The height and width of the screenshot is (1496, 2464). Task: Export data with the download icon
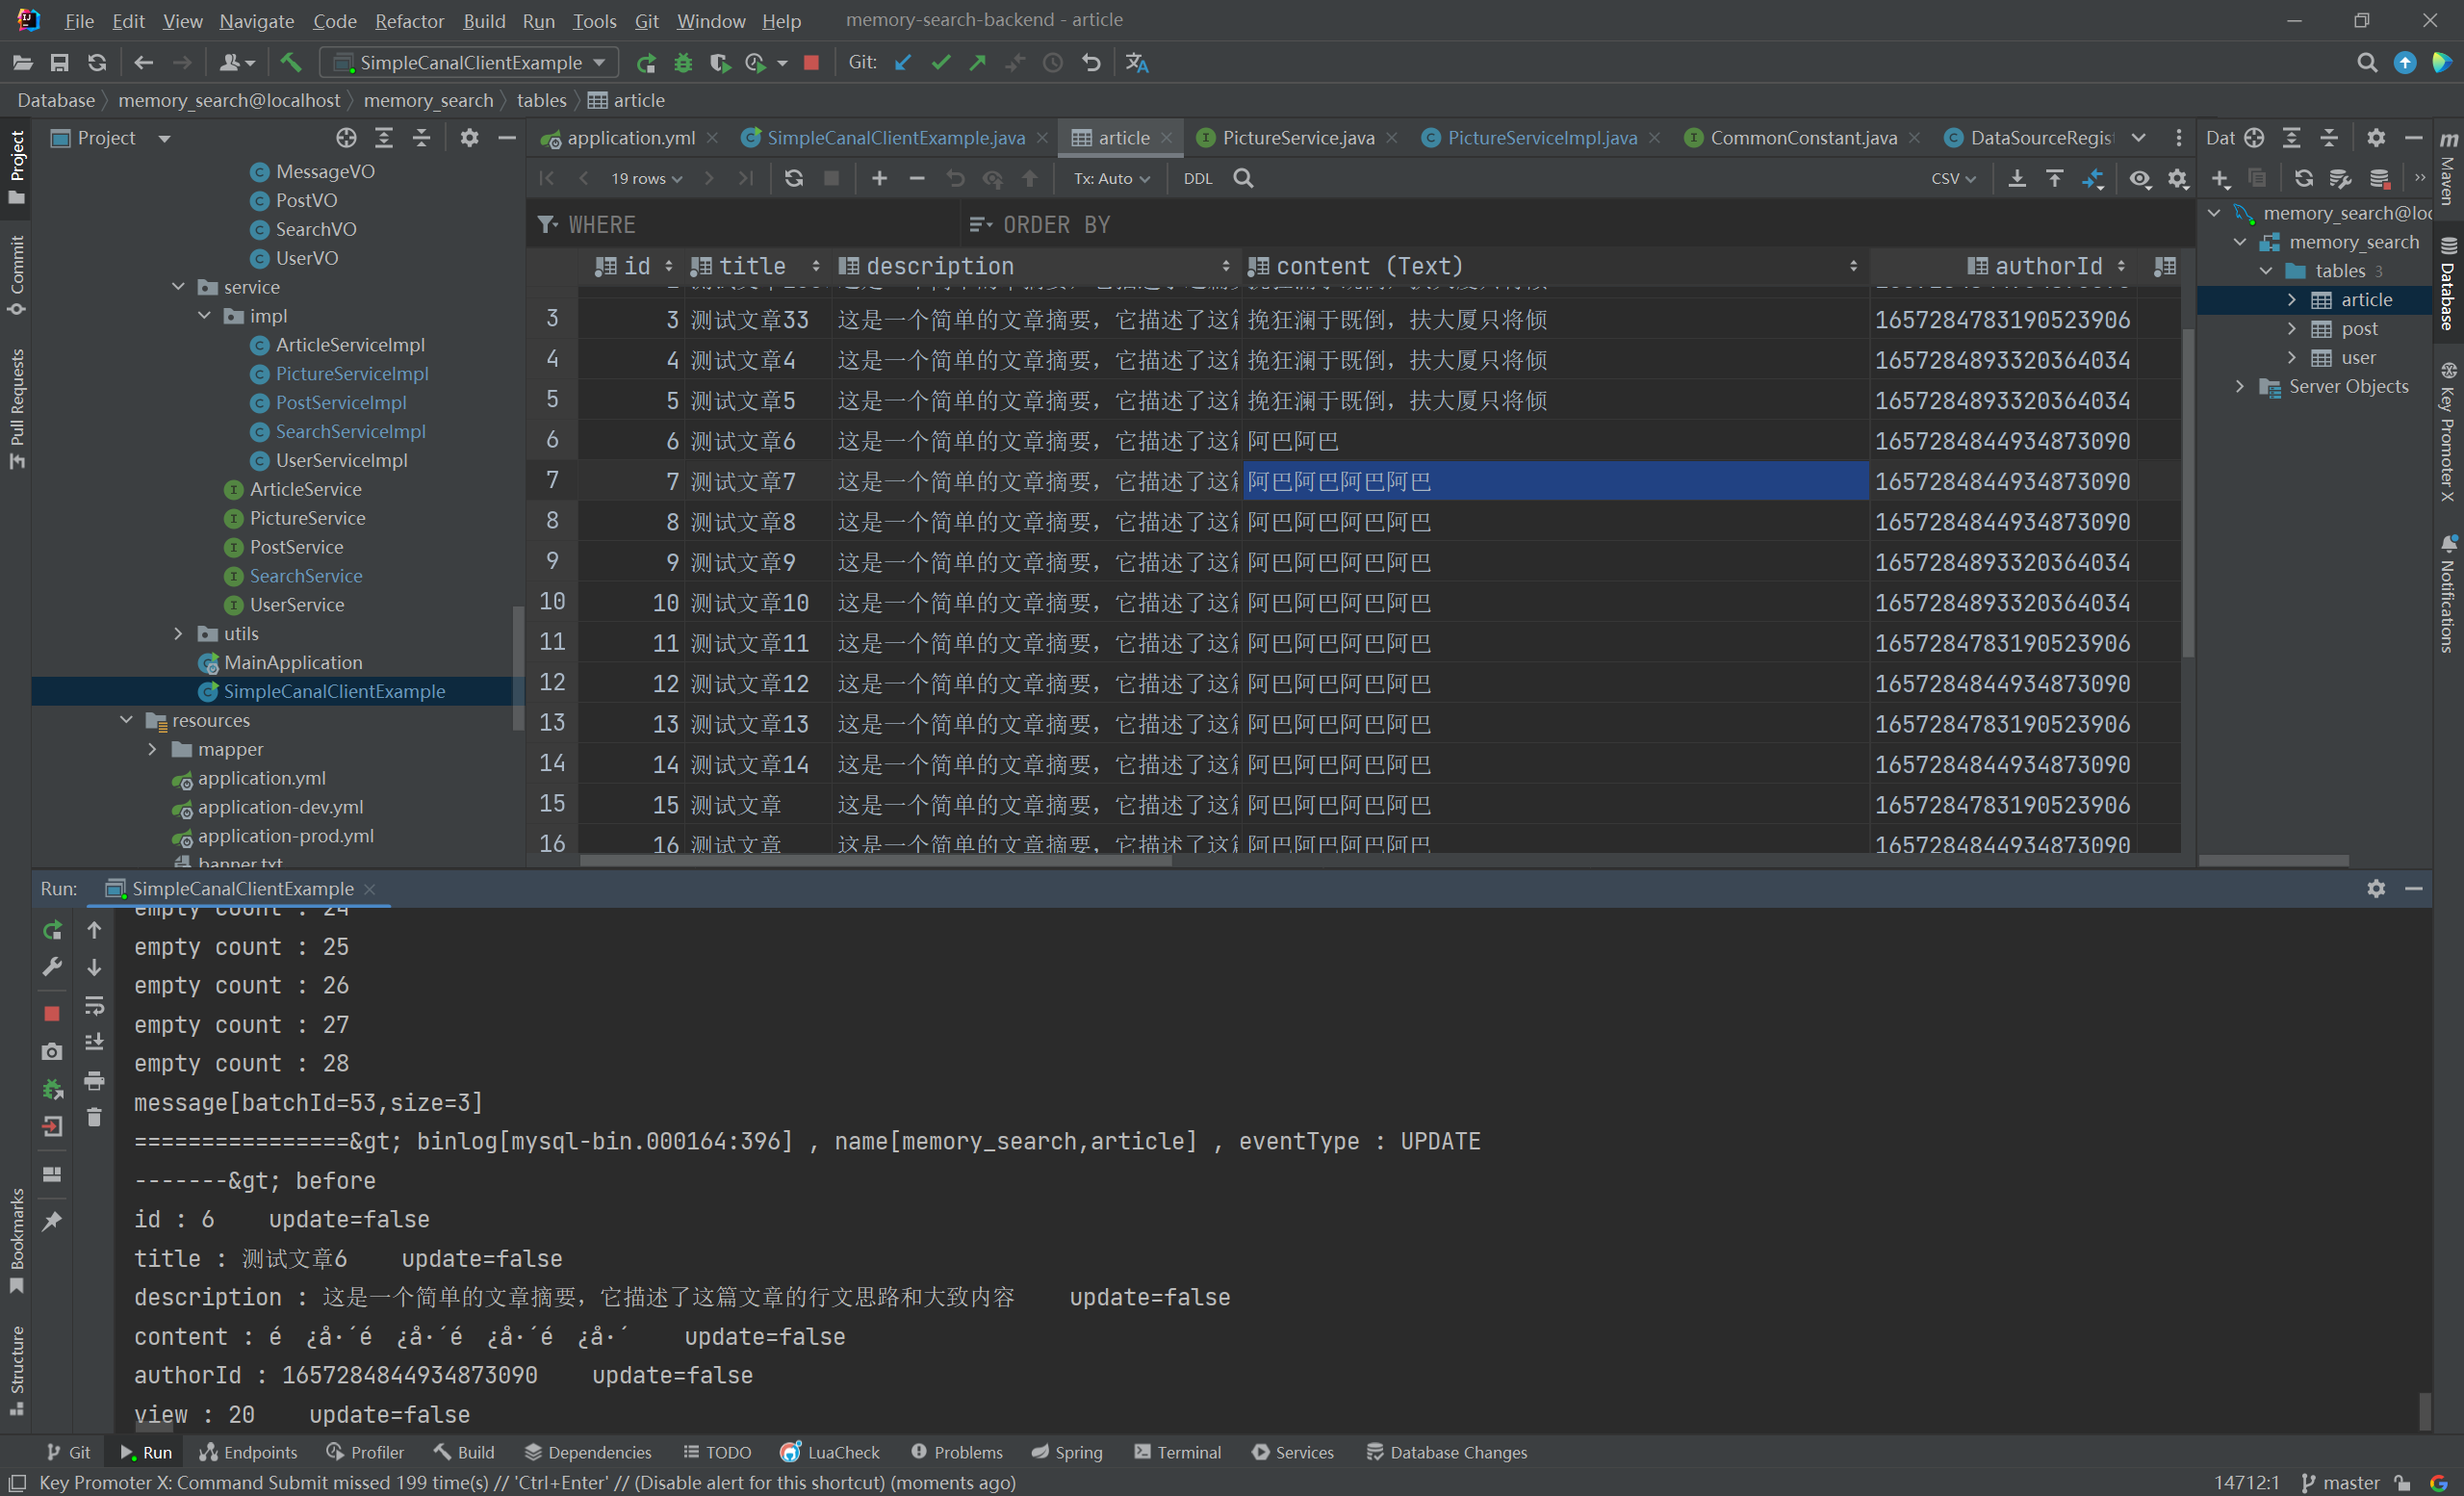point(2017,178)
